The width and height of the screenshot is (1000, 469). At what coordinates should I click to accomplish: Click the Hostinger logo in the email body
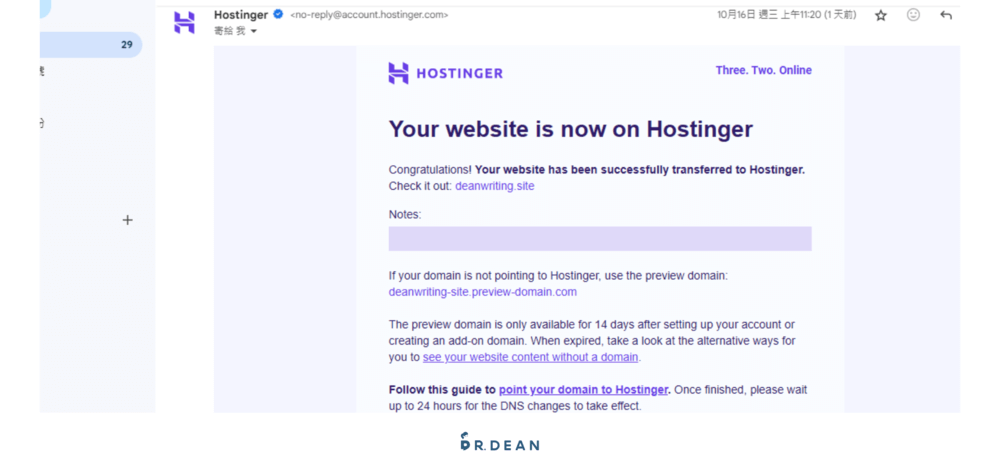(446, 73)
